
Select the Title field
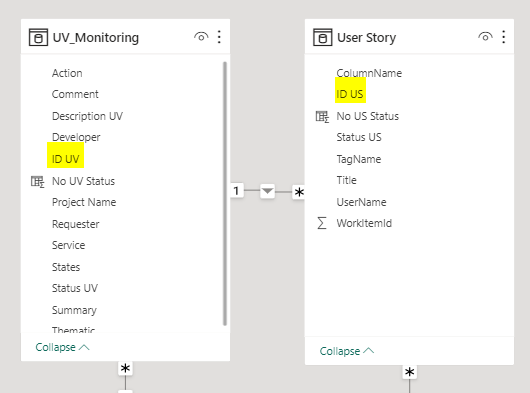click(346, 180)
